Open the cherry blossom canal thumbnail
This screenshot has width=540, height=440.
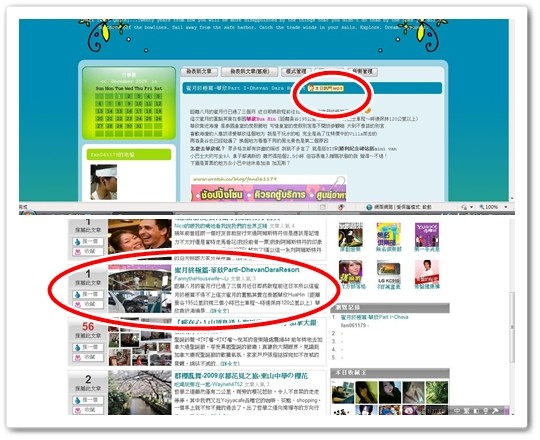pos(140,393)
